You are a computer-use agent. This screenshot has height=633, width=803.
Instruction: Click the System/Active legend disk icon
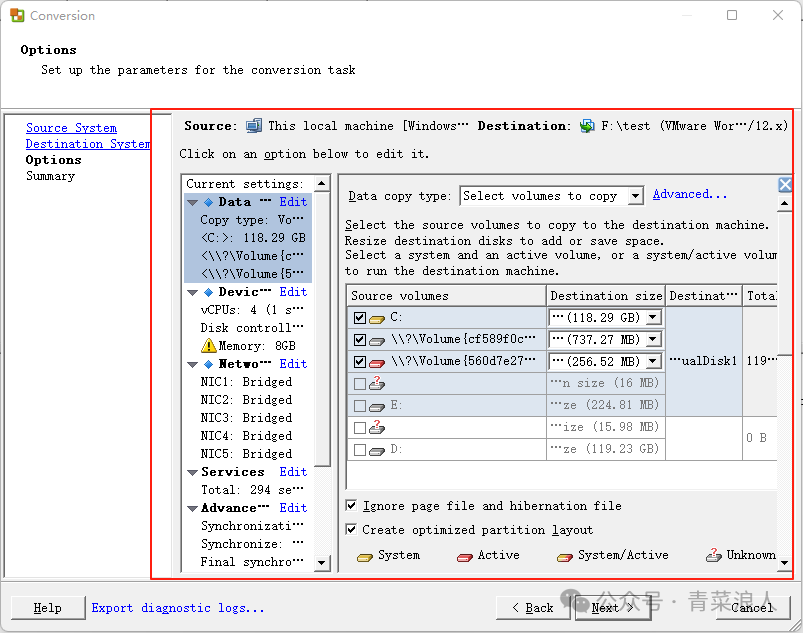(x=565, y=557)
